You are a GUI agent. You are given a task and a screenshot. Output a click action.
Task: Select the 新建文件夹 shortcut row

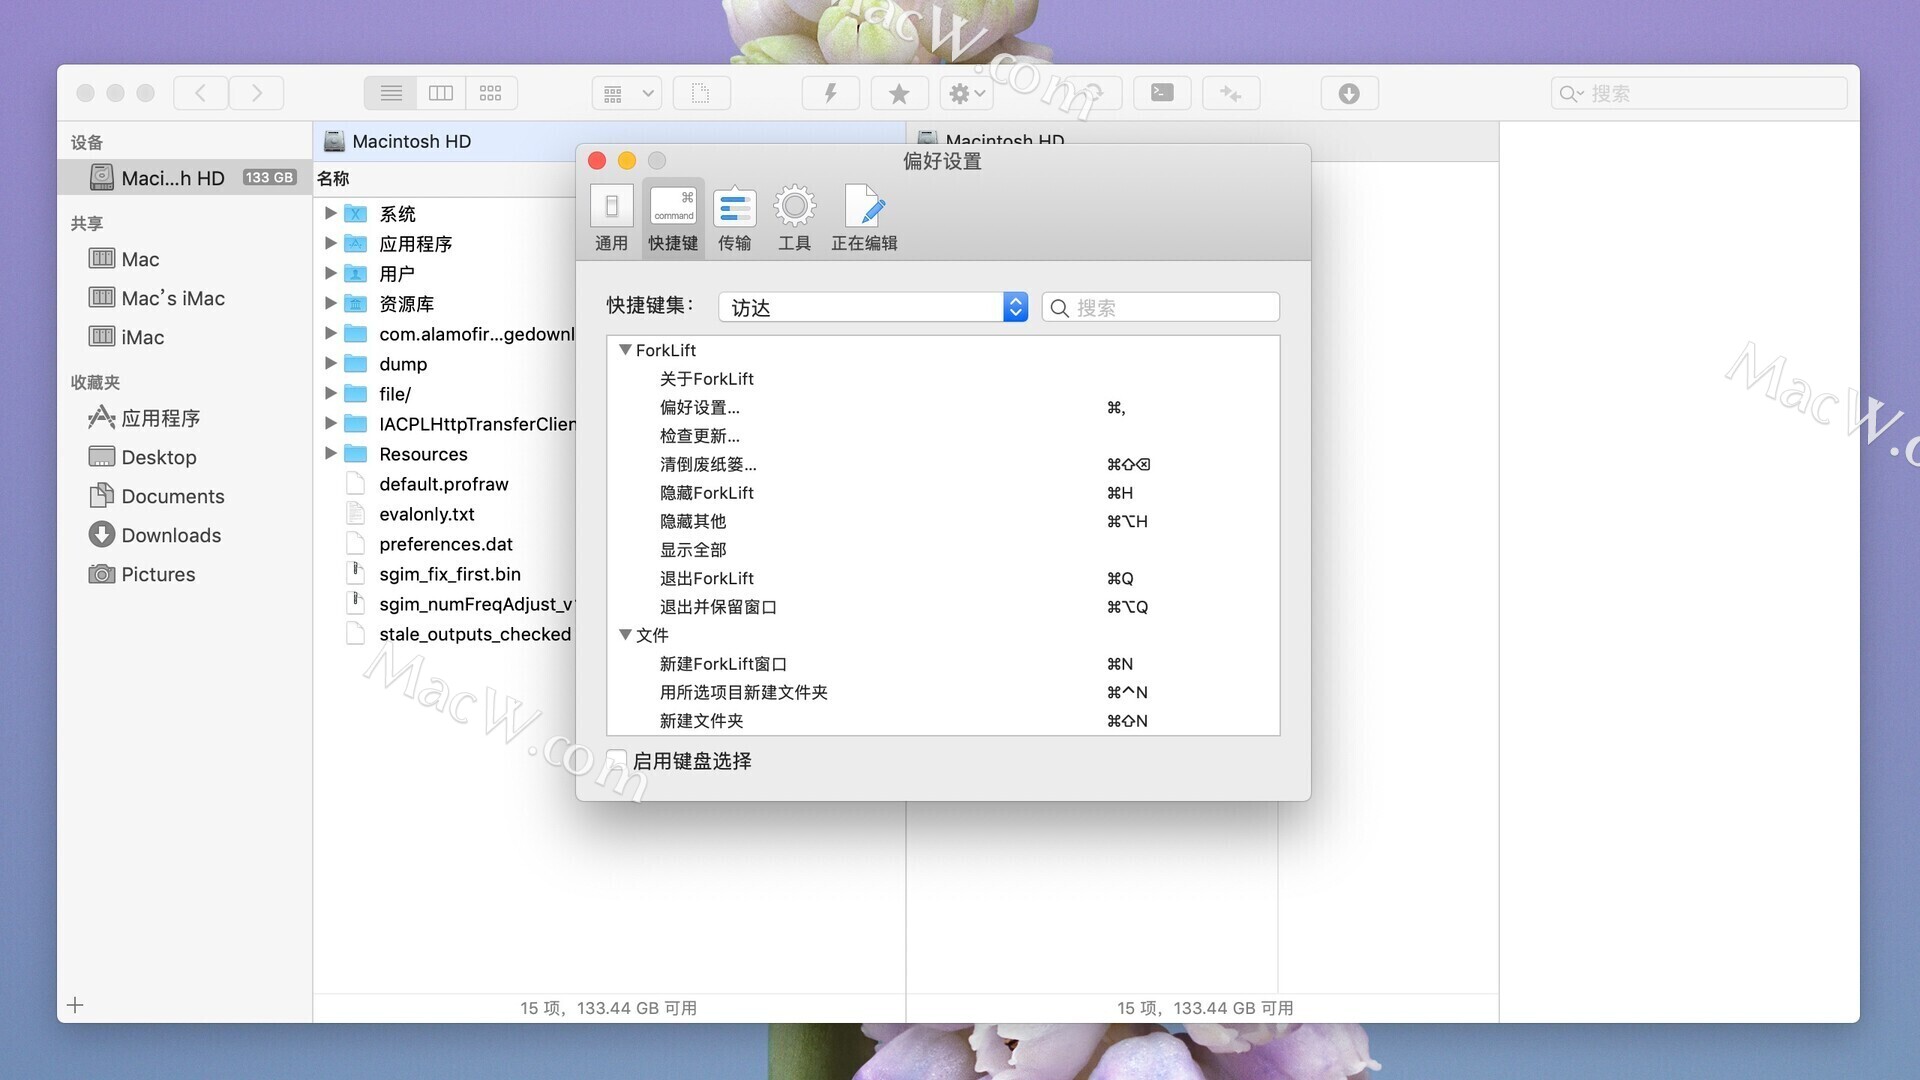point(943,721)
